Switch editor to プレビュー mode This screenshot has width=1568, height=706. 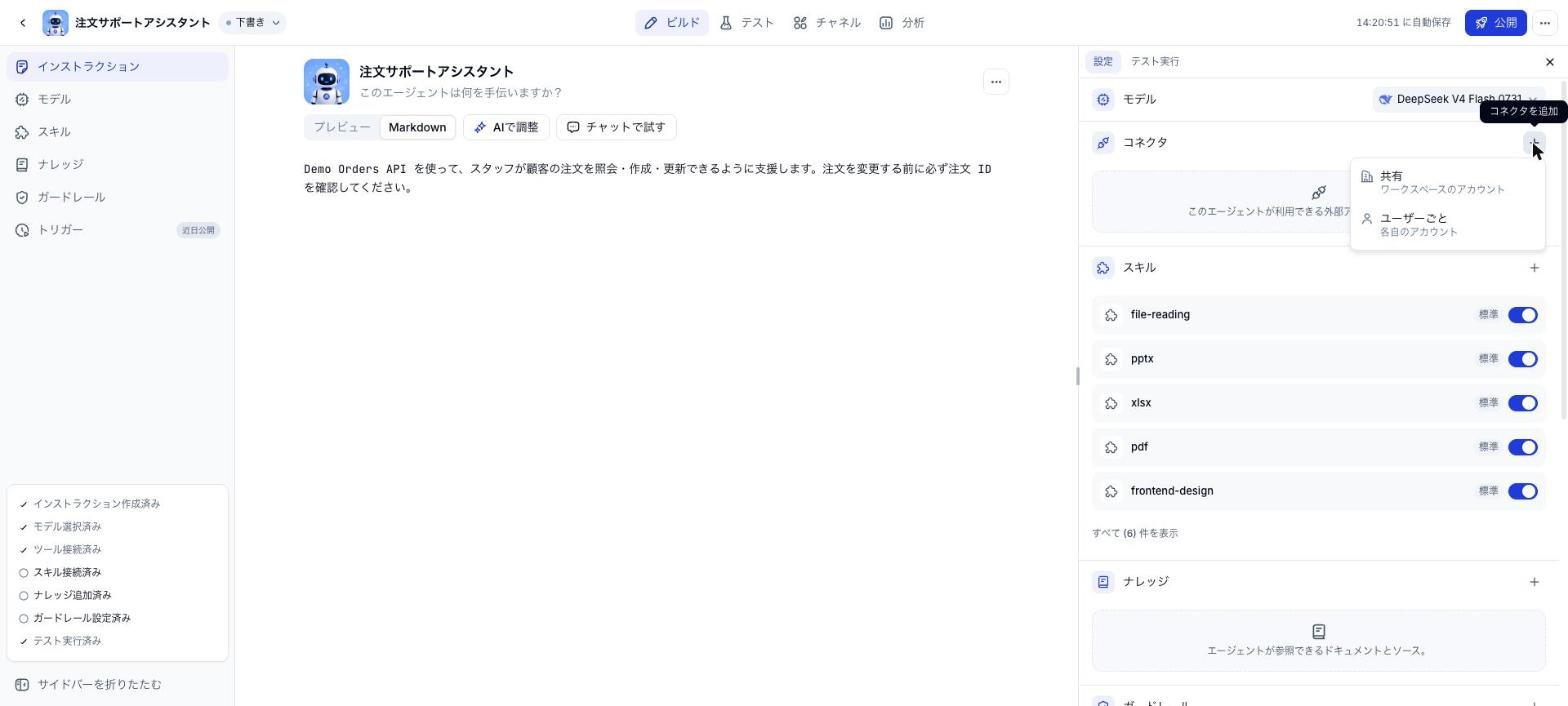[342, 127]
